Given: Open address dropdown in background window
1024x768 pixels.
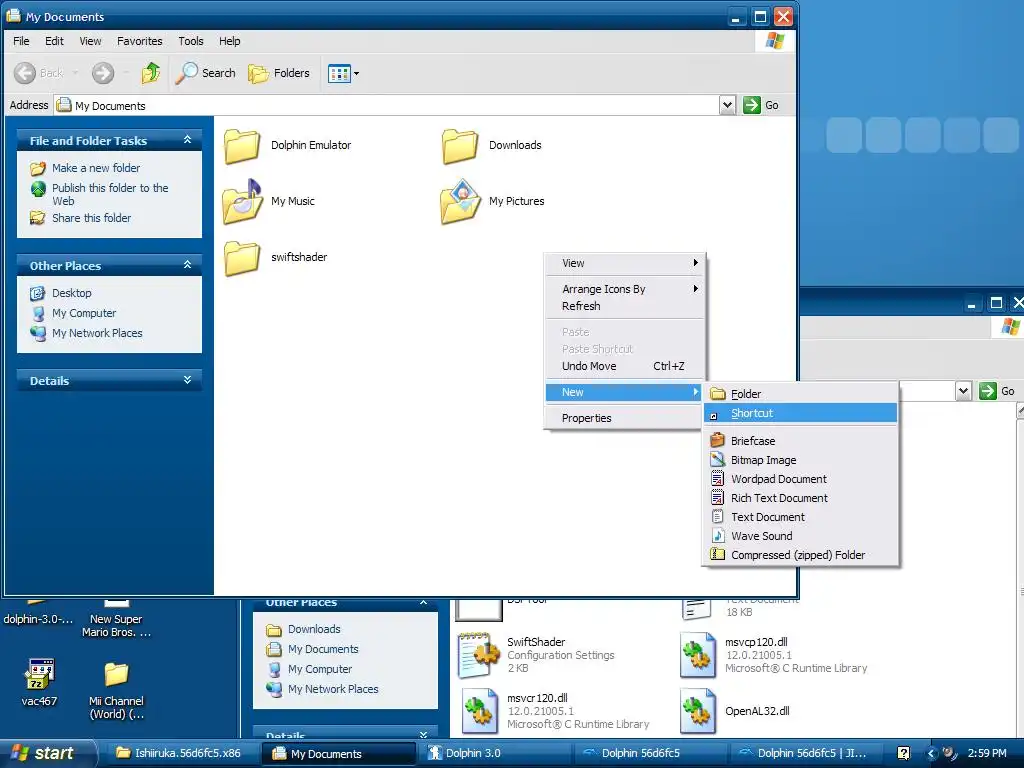Looking at the screenshot, I should click(963, 391).
